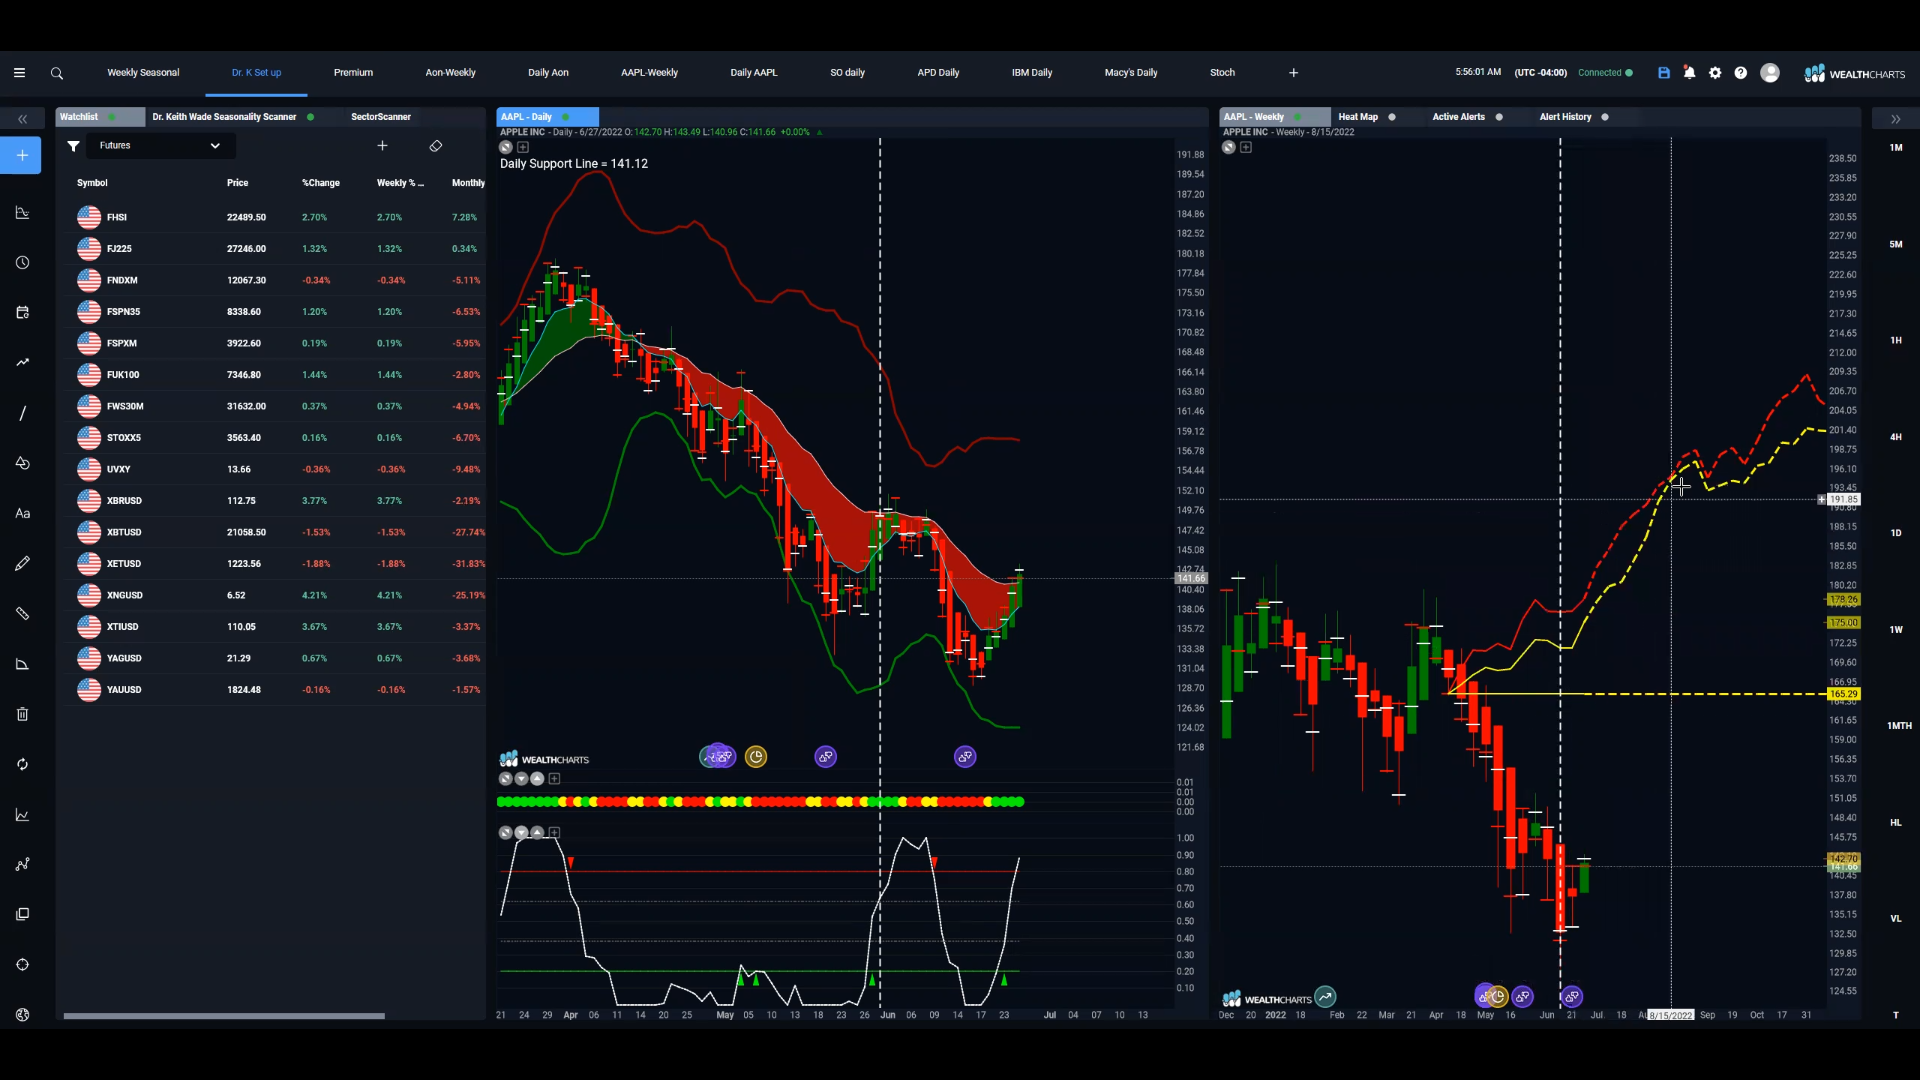Toggle the green link dot on AAPL - Daily tab

[x=565, y=117]
